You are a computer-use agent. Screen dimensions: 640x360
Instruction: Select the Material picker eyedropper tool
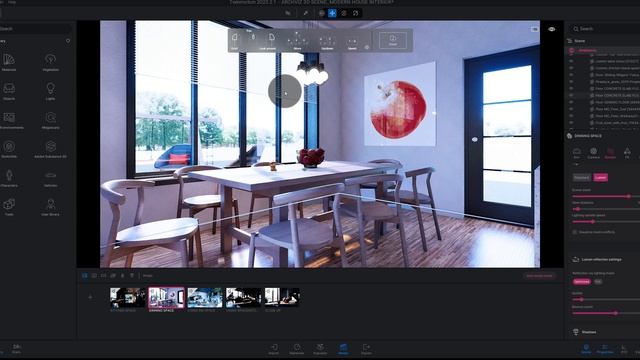pyautogui.click(x=305, y=13)
